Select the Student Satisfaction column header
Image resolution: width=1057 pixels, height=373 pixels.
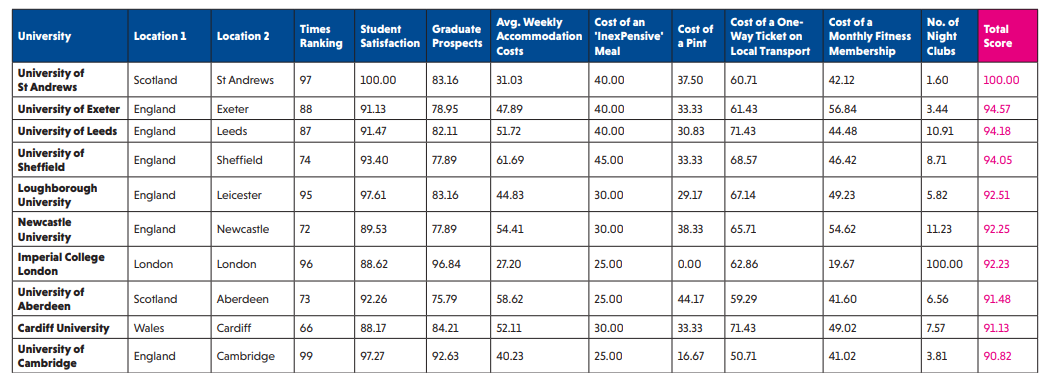(390, 36)
